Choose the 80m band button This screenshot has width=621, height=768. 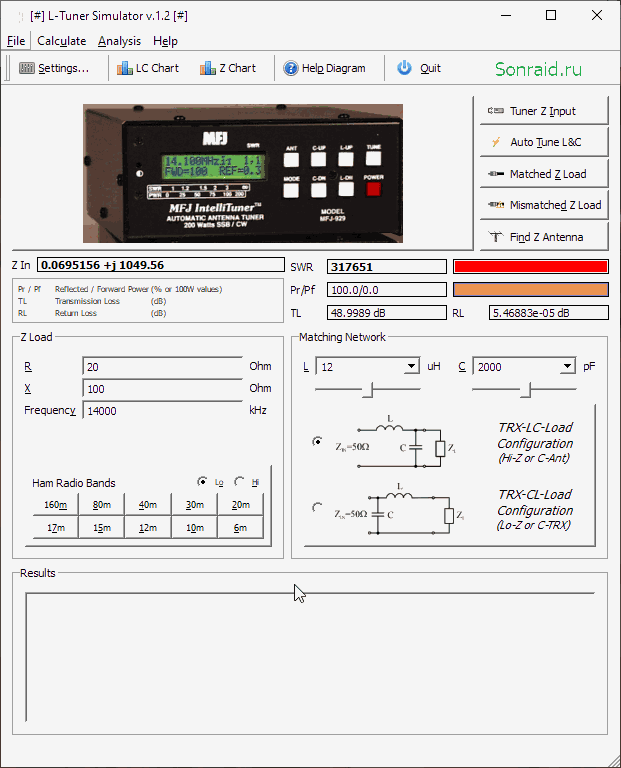102,504
